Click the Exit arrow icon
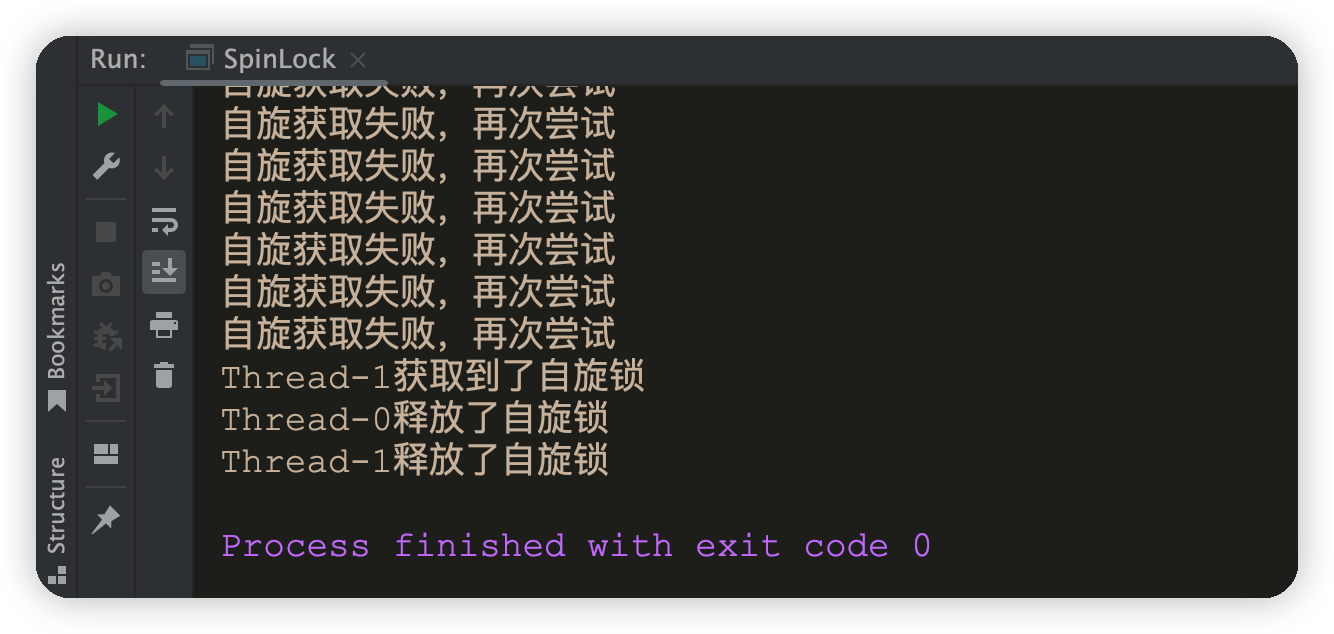The width and height of the screenshot is (1334, 634). 106,388
